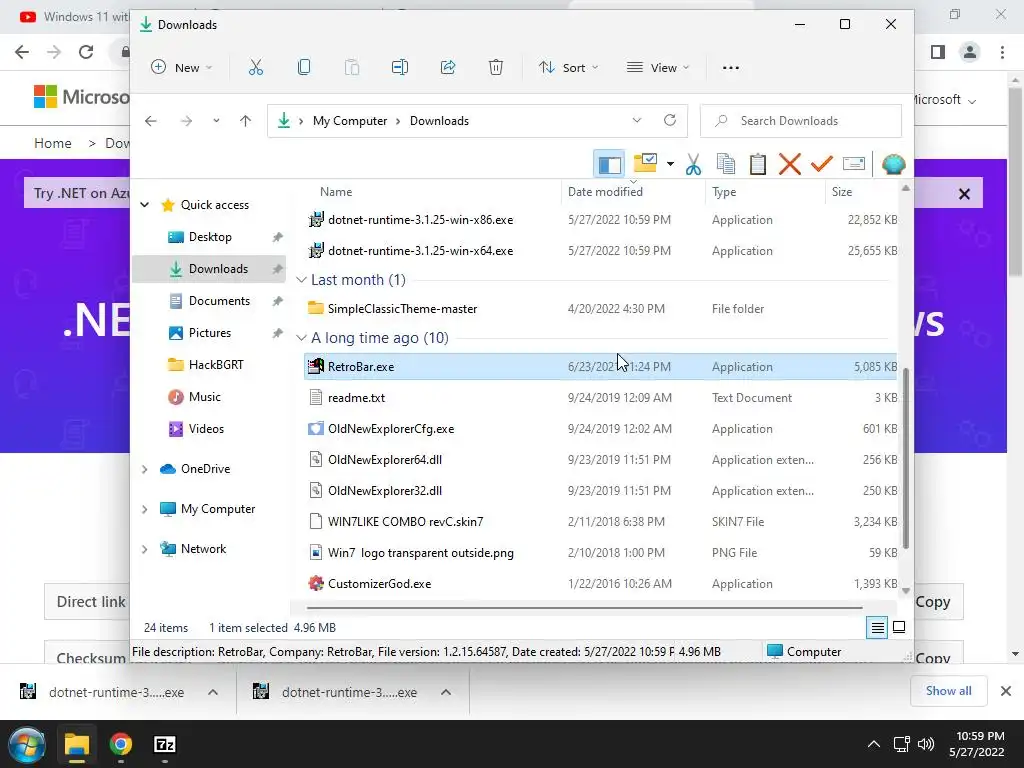Click the rename field icon in lower toolbar
Screen dimensions: 1024x768
[854, 163]
